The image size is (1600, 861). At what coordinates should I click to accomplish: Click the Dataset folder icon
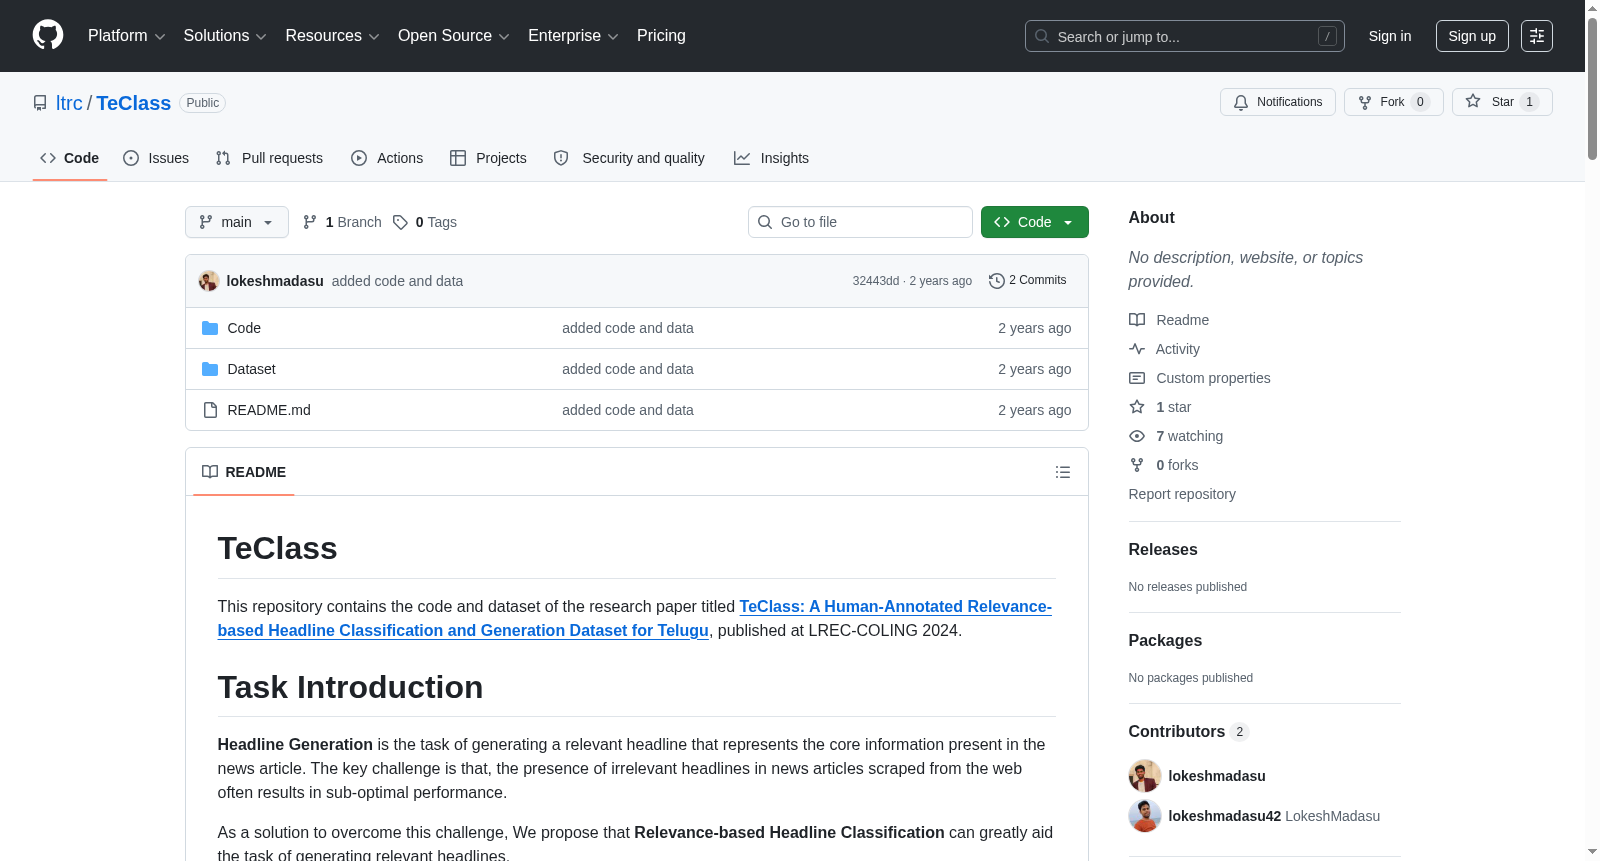point(210,369)
